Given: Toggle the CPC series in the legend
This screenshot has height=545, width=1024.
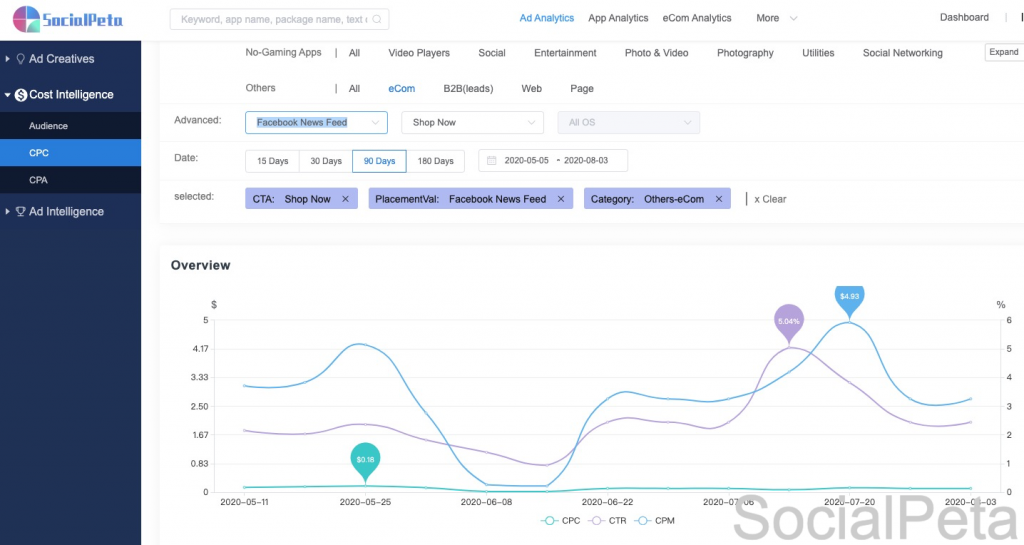Looking at the screenshot, I should coord(560,521).
